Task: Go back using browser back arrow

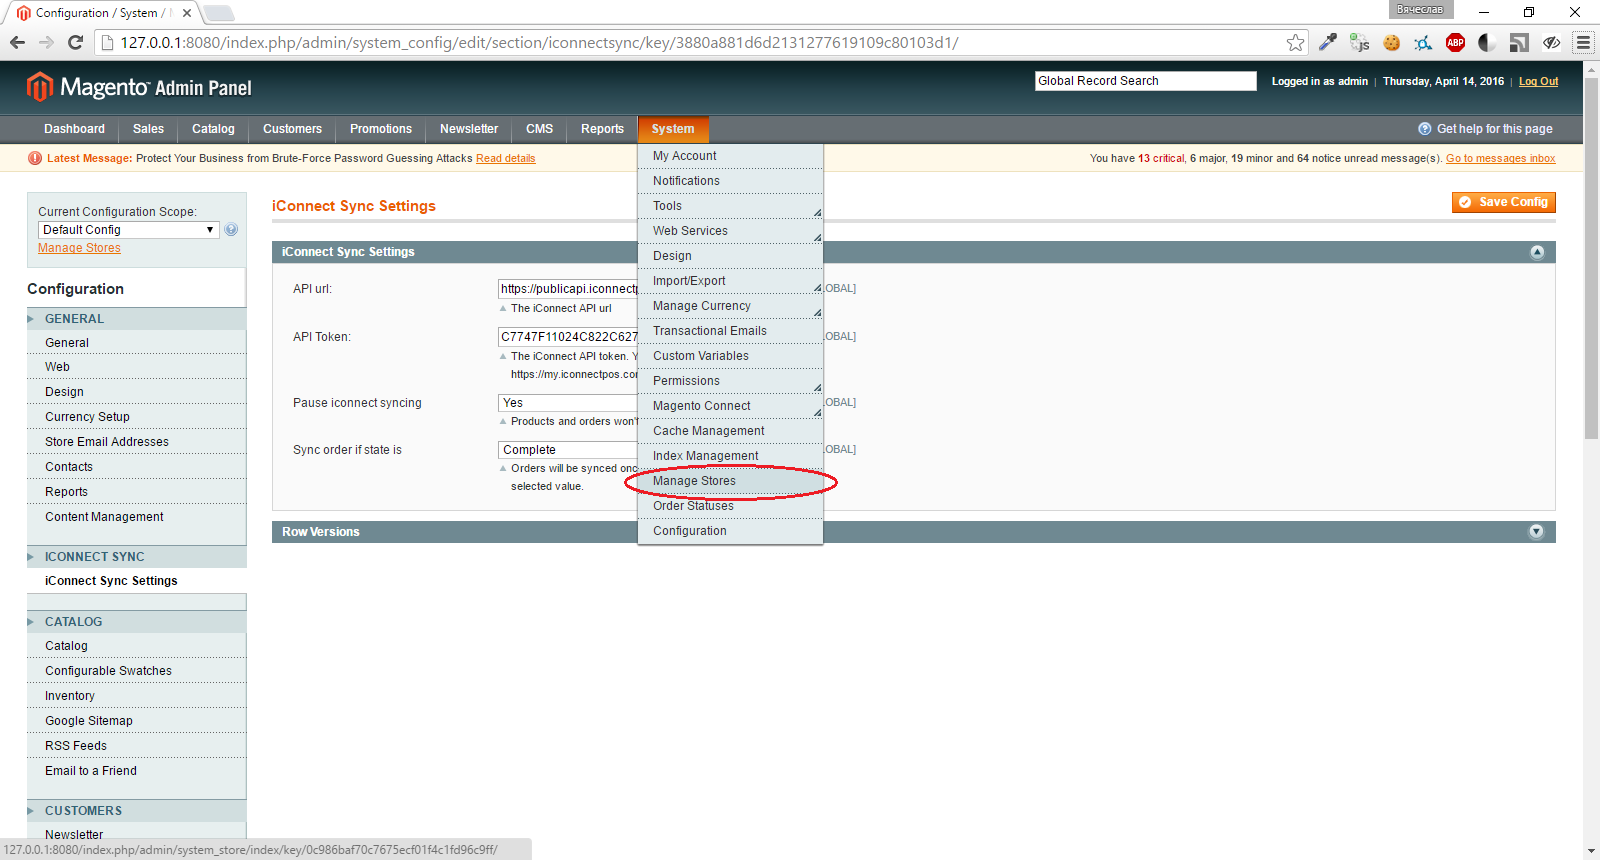Action: click(x=17, y=42)
